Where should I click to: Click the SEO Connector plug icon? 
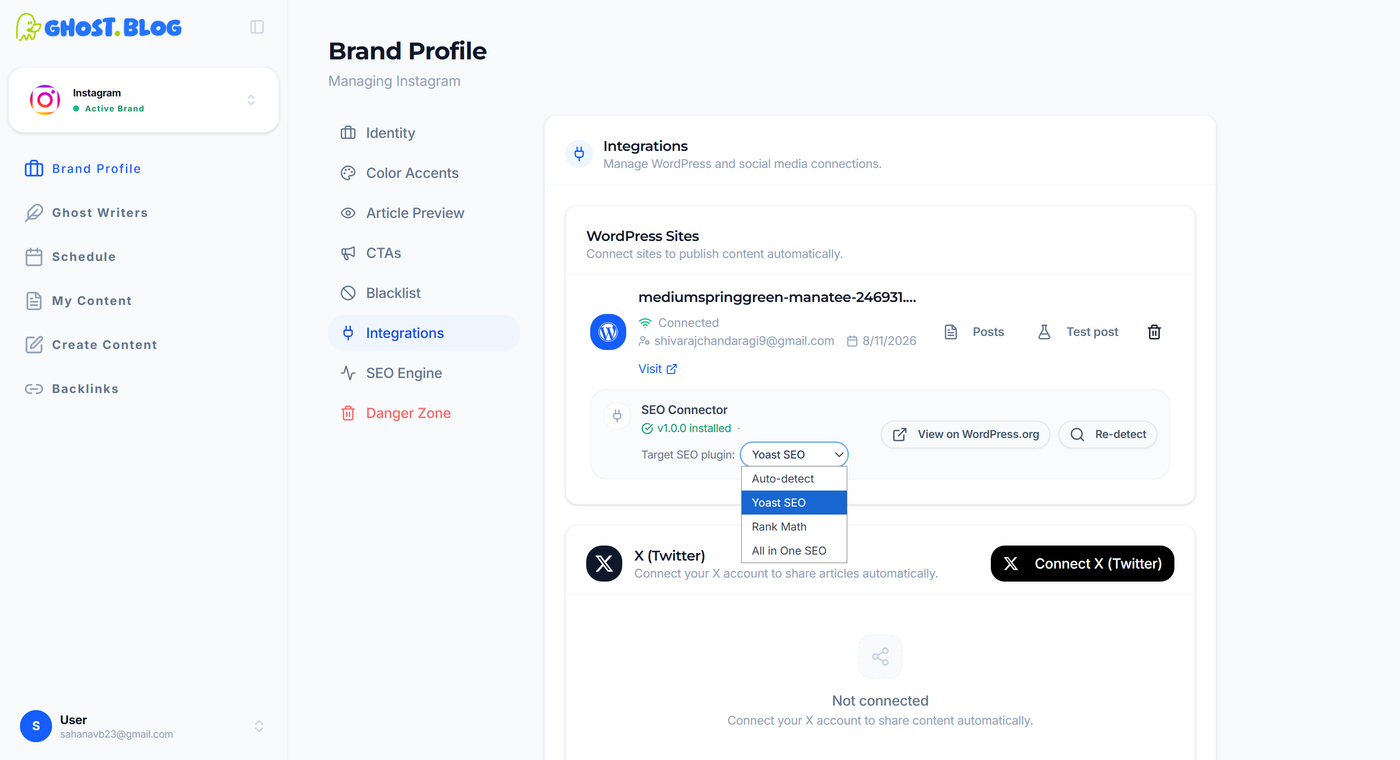(617, 415)
